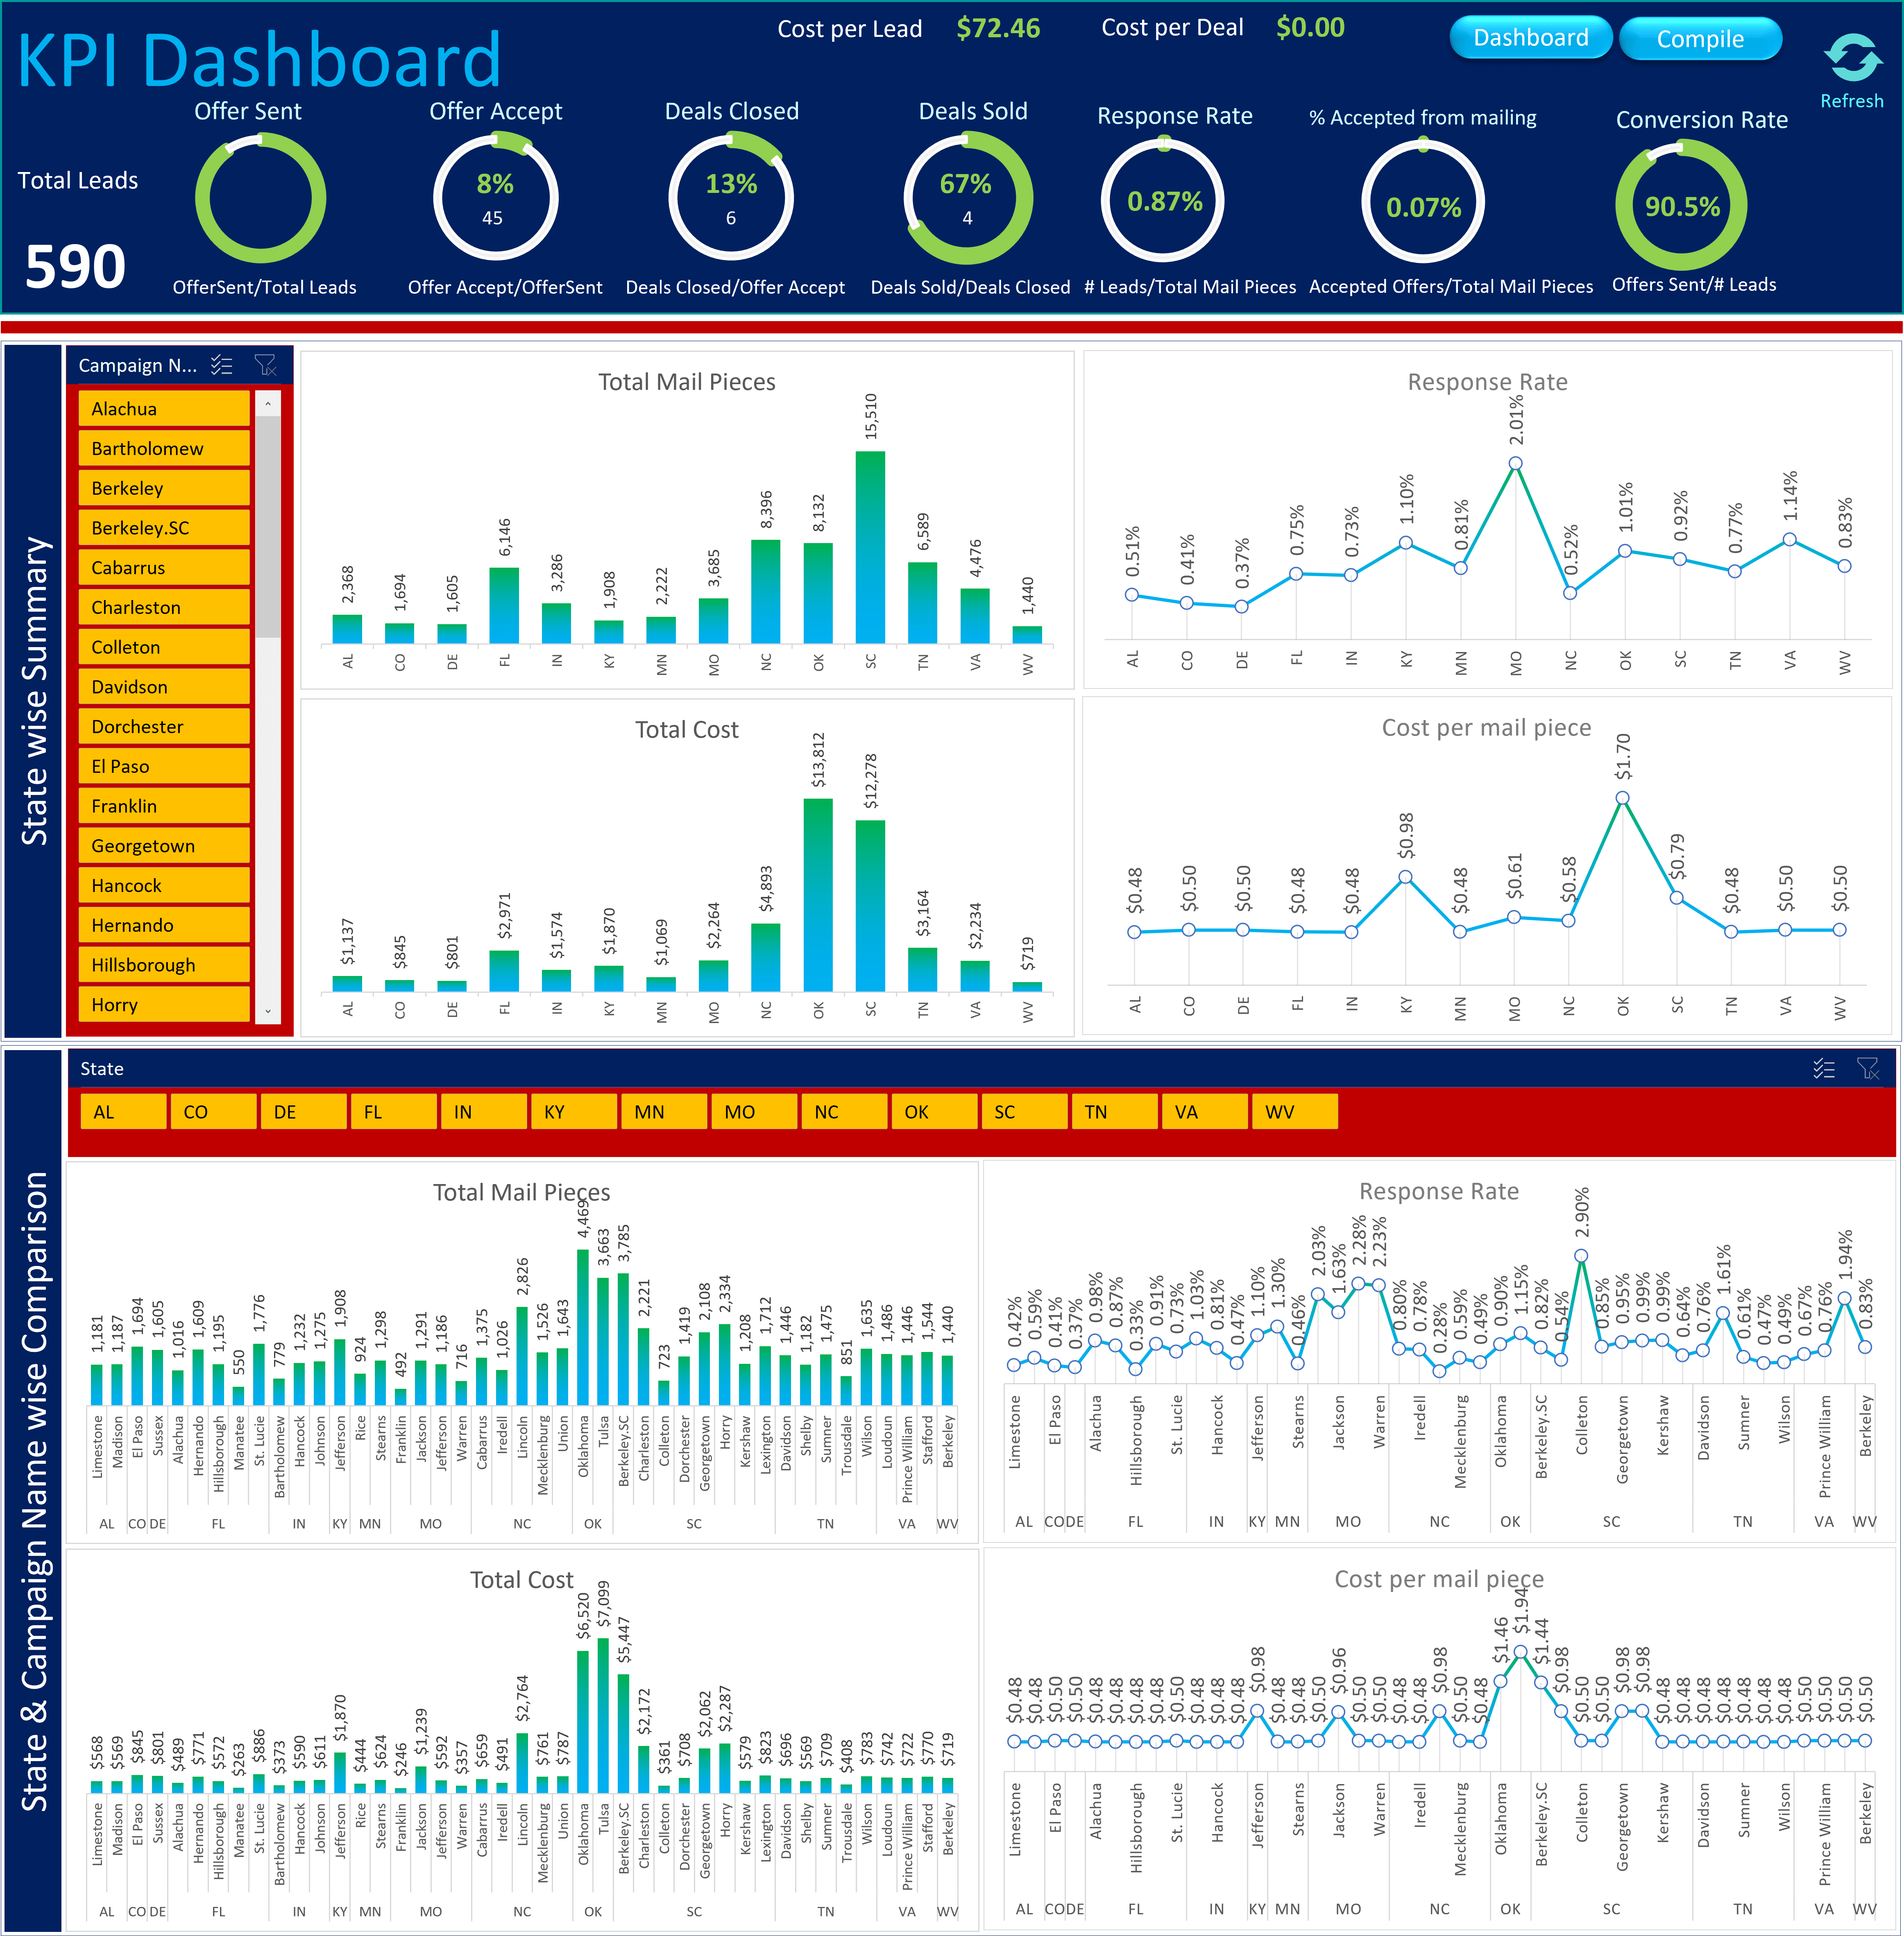Select IN in State slicer
The width and height of the screenshot is (1904, 1936).
484,1112
